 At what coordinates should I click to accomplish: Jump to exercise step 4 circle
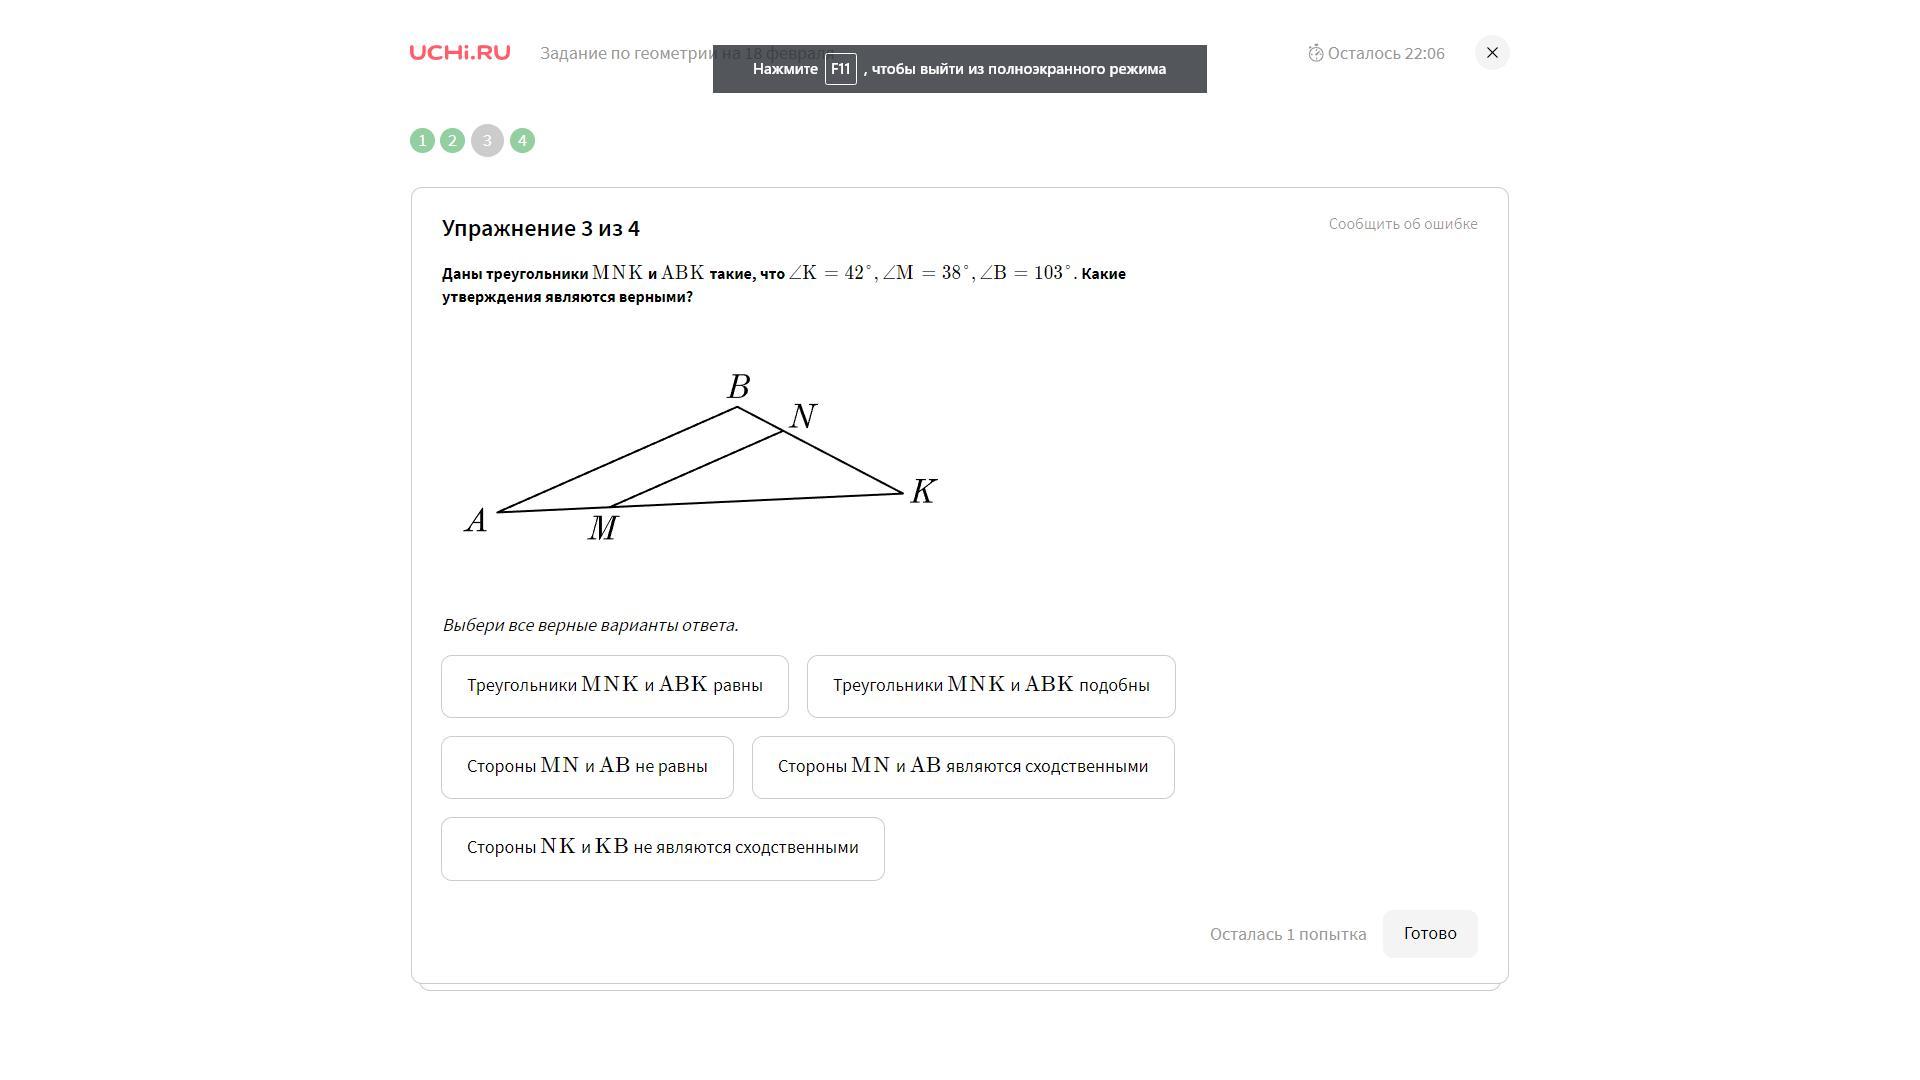click(x=522, y=141)
